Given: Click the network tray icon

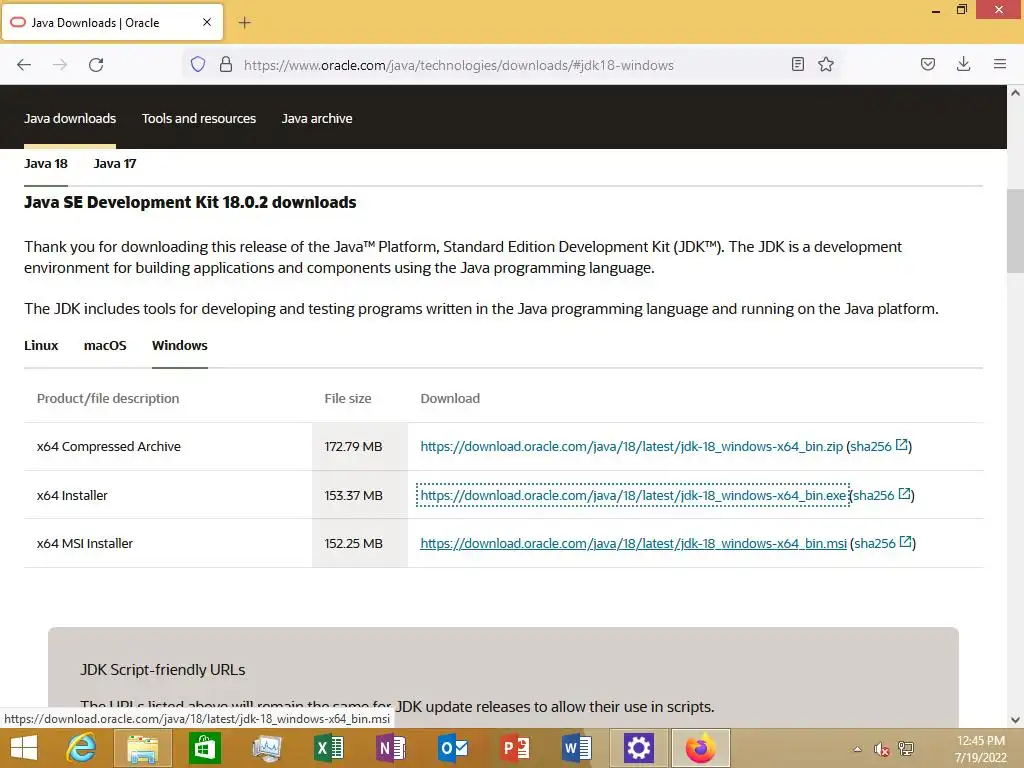Looking at the screenshot, I should click(906, 749).
